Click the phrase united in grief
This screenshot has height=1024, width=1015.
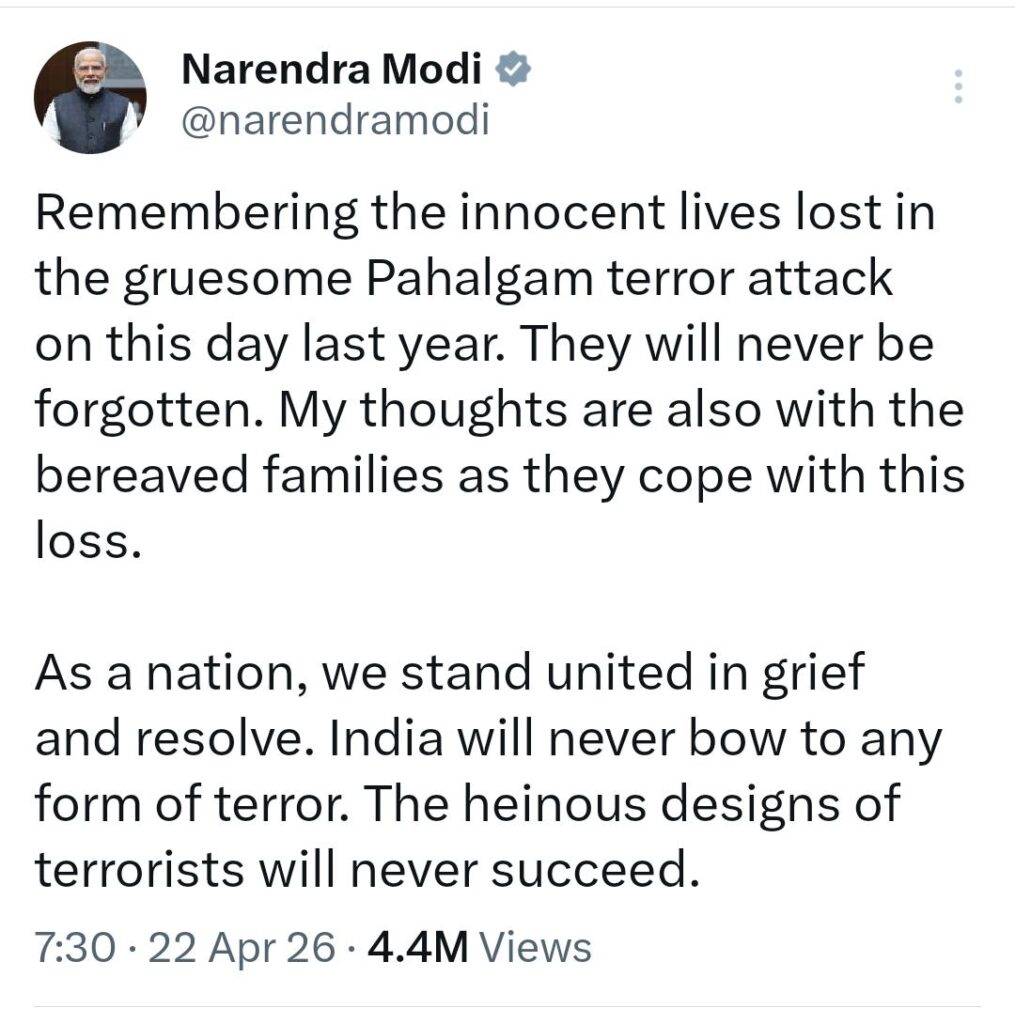pyautogui.click(x=713, y=676)
